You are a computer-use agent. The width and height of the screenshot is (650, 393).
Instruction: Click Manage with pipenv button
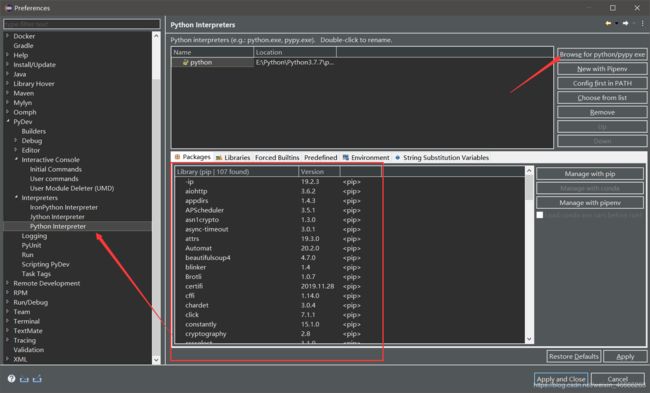tap(589, 203)
